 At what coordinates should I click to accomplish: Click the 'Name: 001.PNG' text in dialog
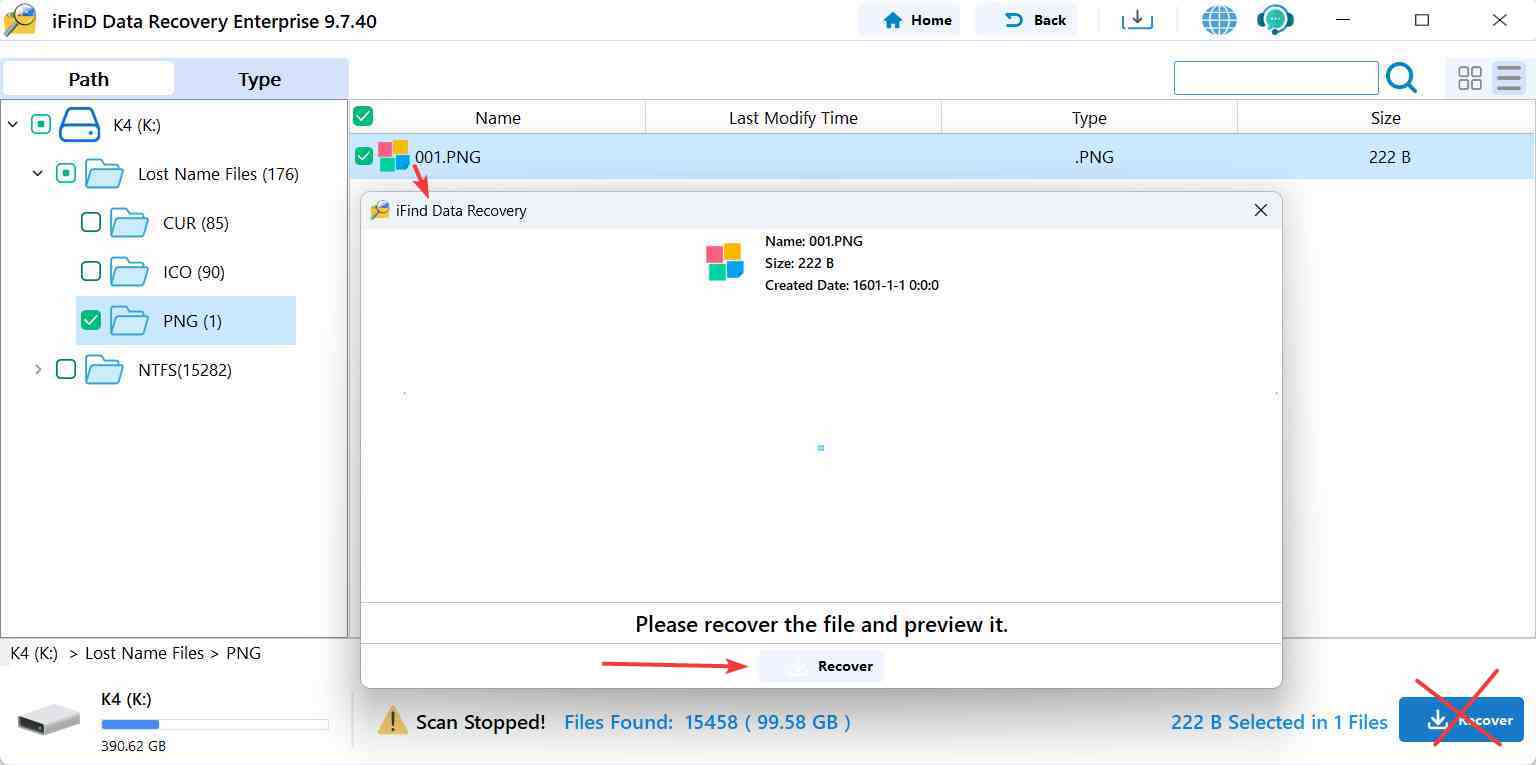coord(814,241)
